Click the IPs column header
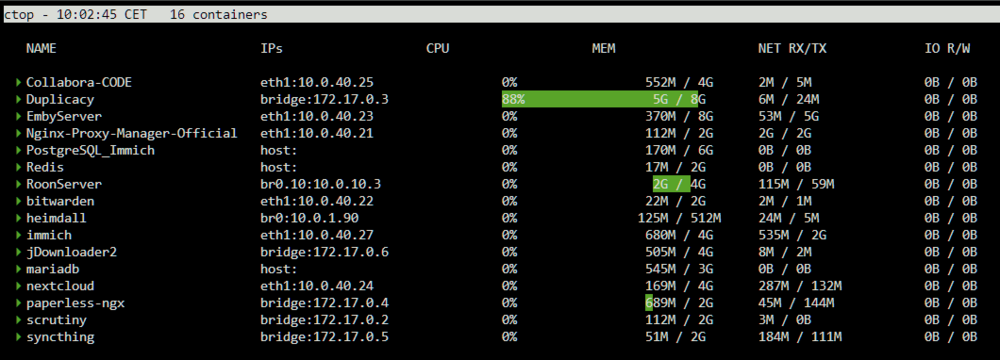The height and width of the screenshot is (360, 1000). tap(272, 49)
